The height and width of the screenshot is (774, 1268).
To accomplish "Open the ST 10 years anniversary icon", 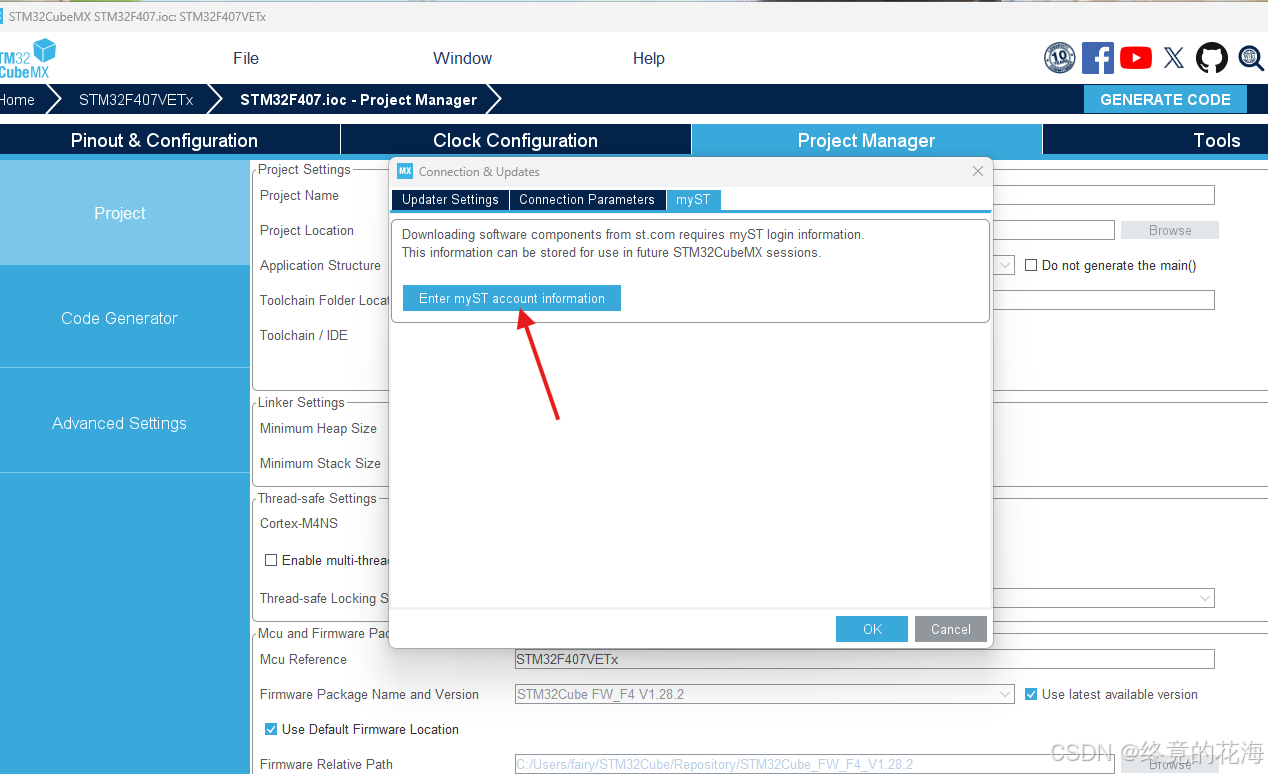I will click(x=1059, y=58).
